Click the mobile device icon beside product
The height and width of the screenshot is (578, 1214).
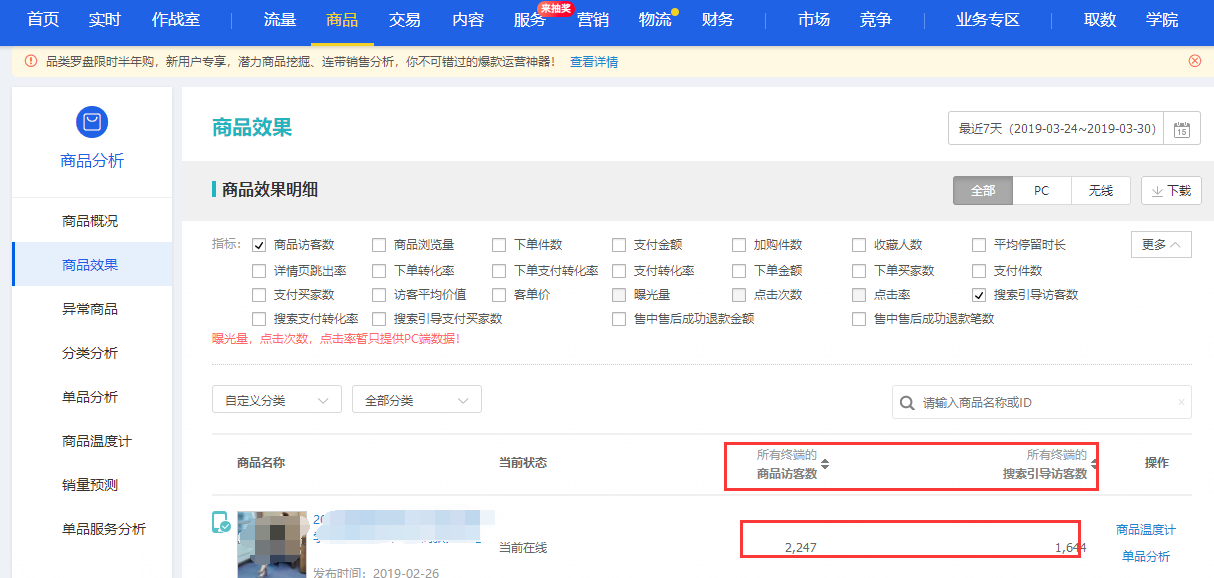pos(221,522)
